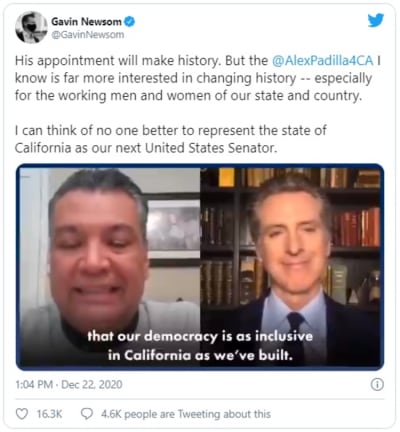Like the tweet via heart icon
The height and width of the screenshot is (432, 400).
[x=22, y=414]
